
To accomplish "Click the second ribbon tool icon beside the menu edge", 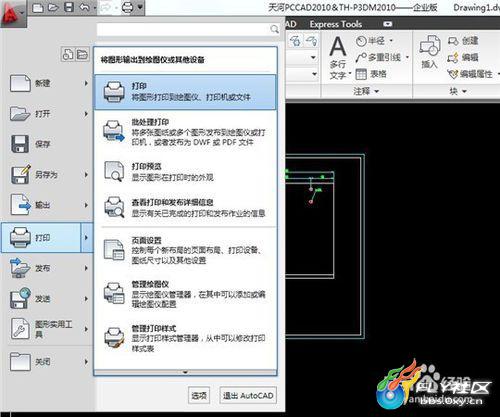I will 311,41.
